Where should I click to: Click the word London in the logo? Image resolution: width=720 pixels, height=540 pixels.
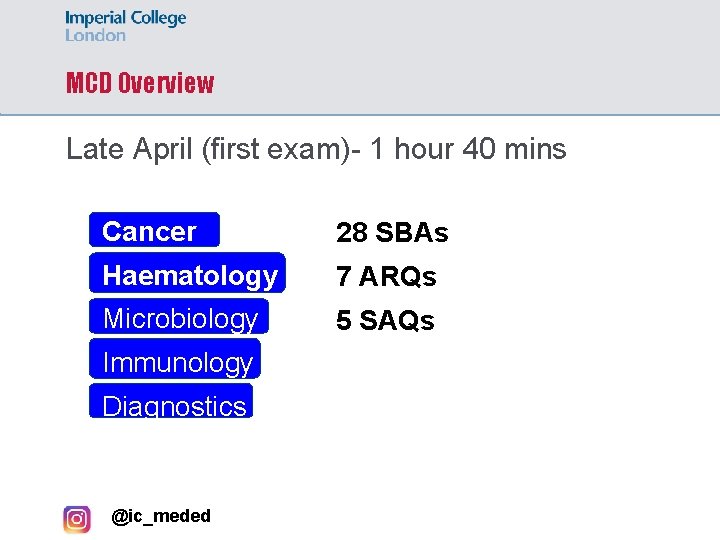coord(96,35)
